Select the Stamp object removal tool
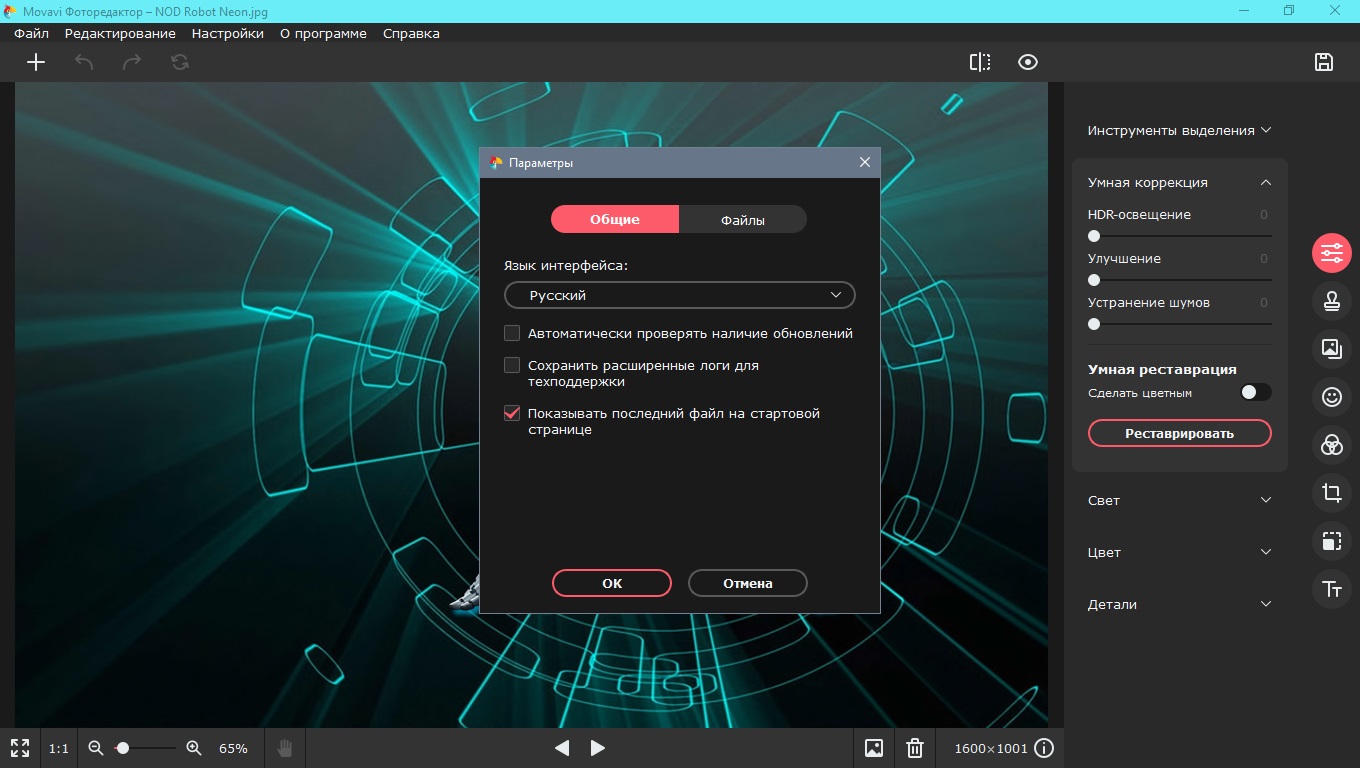This screenshot has width=1360, height=768. coord(1331,300)
